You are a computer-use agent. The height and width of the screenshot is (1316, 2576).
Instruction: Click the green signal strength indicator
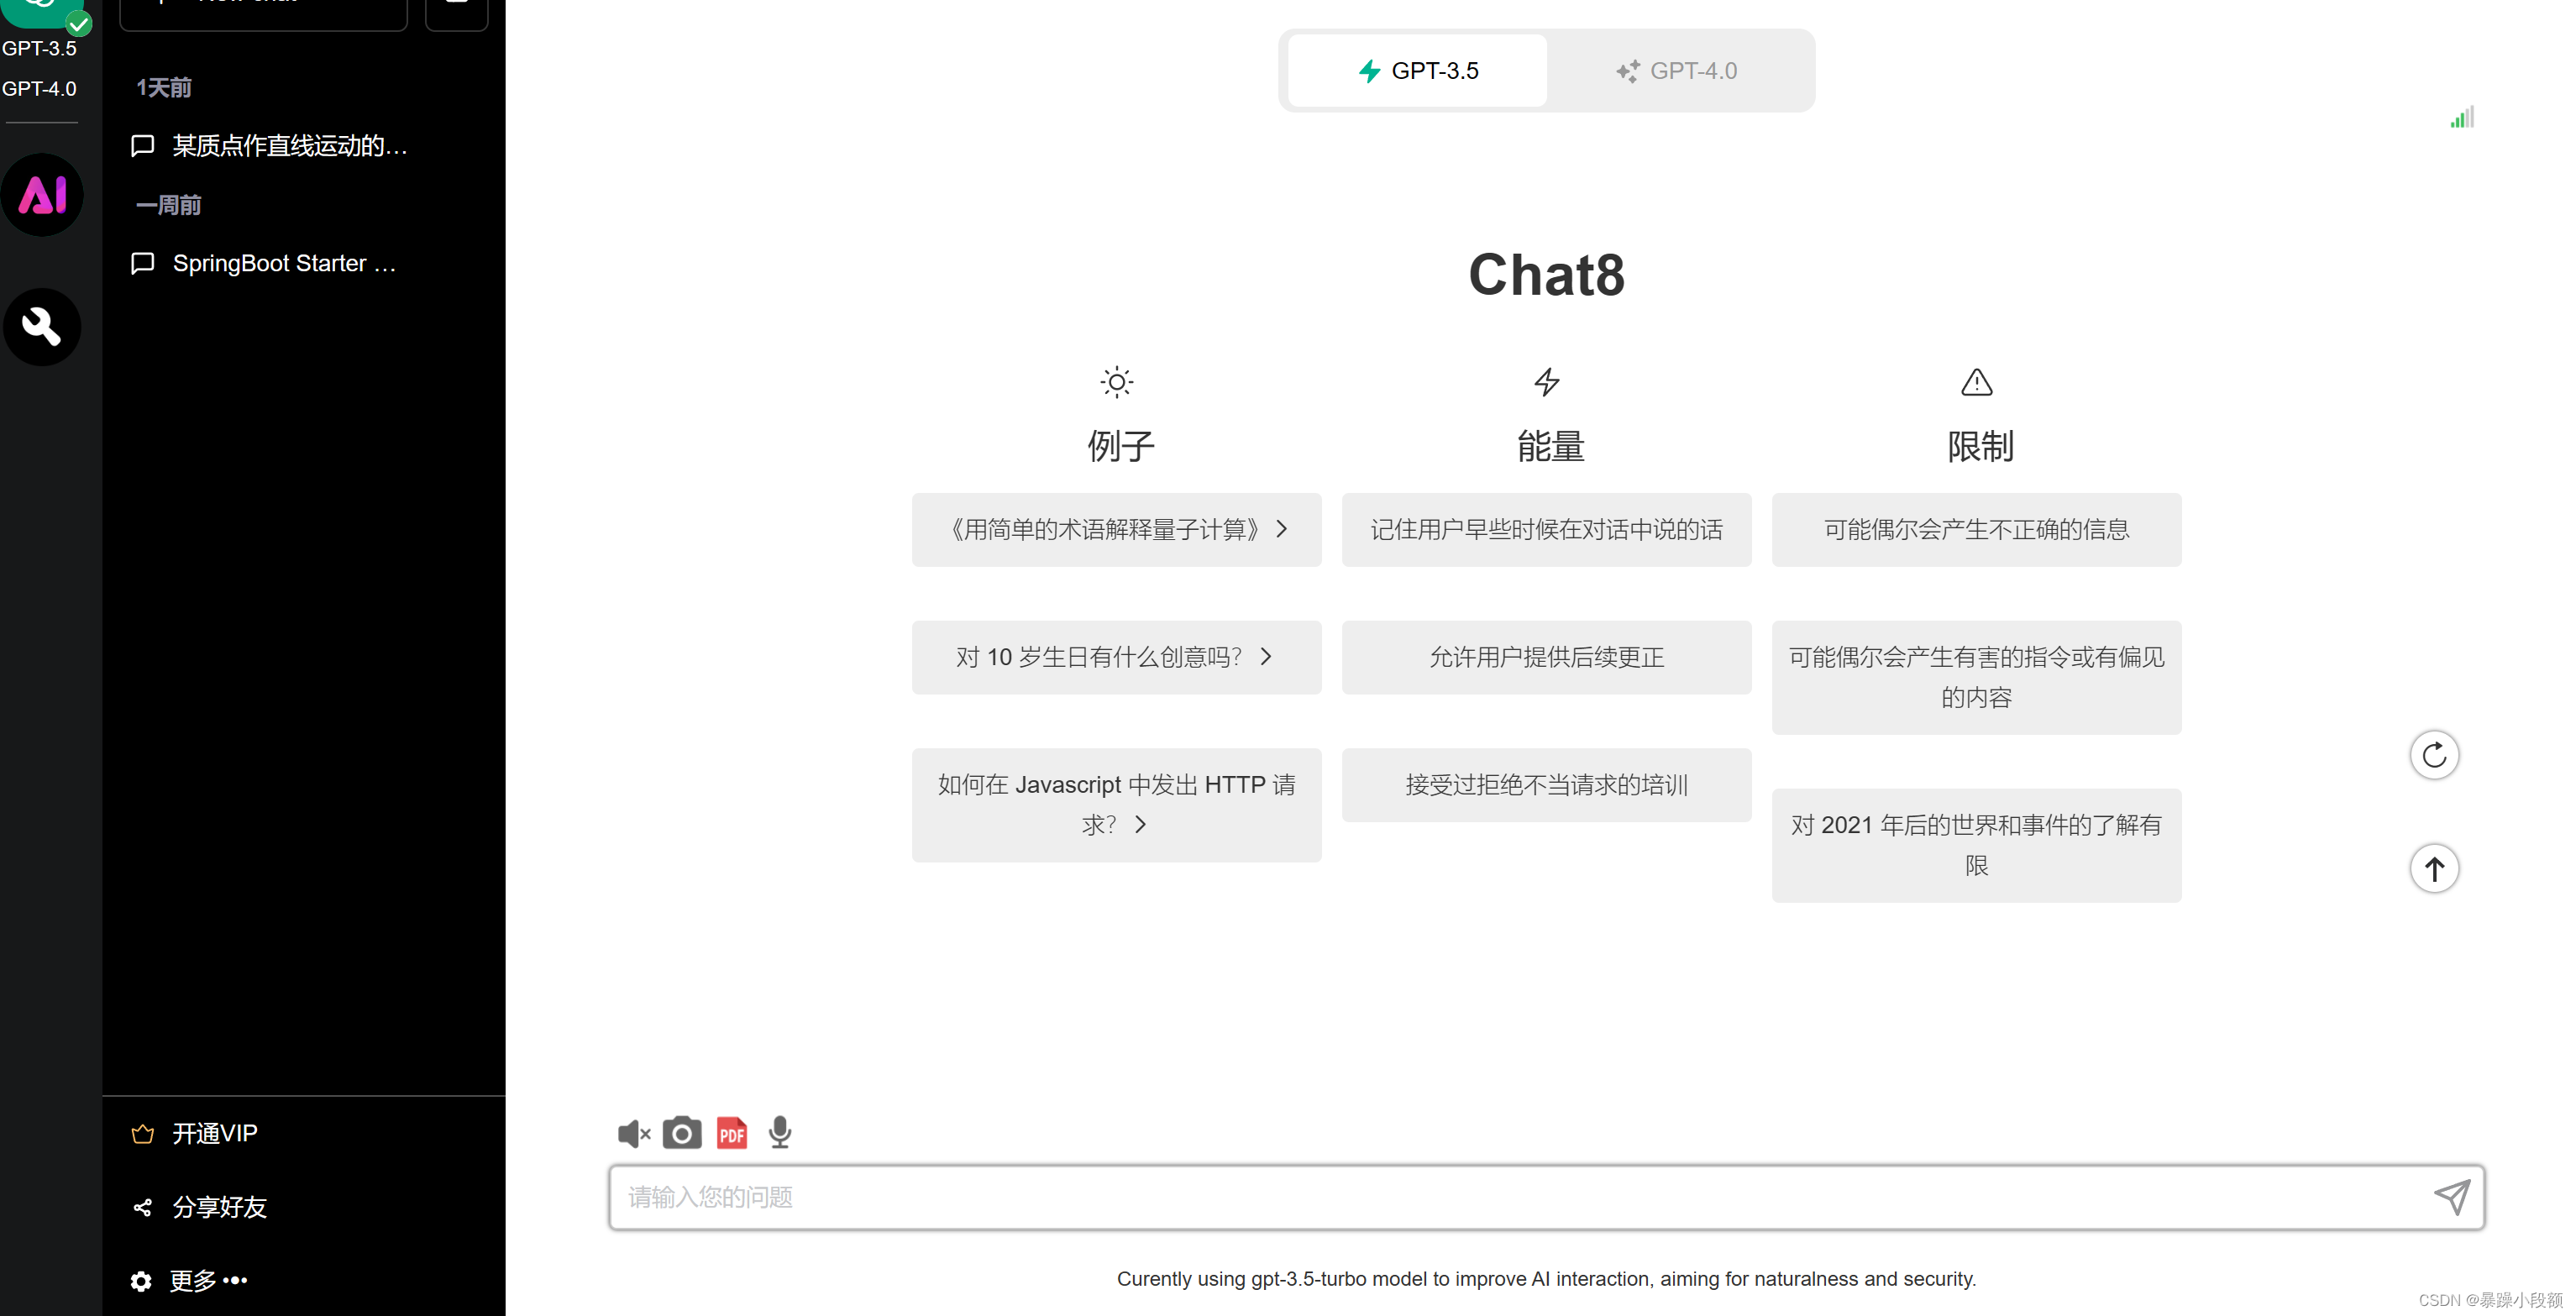pos(2462,117)
